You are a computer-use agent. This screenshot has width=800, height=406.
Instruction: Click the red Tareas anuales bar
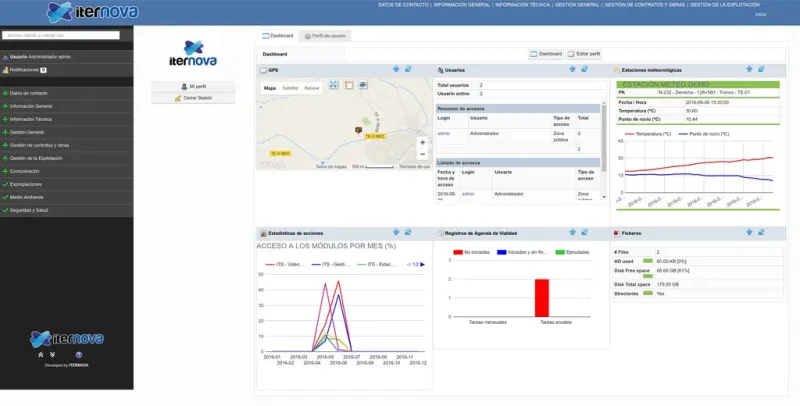point(541,298)
